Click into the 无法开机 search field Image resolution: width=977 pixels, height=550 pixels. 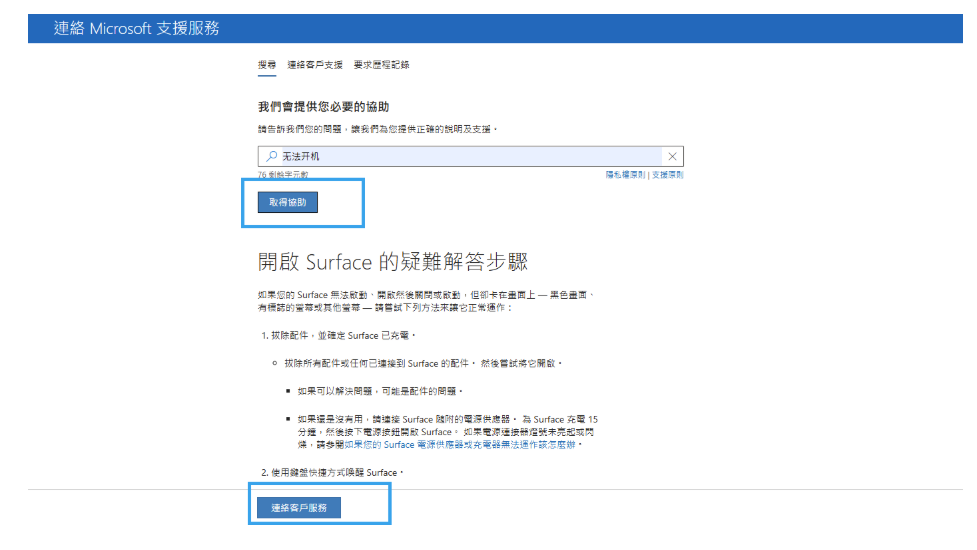(470, 156)
